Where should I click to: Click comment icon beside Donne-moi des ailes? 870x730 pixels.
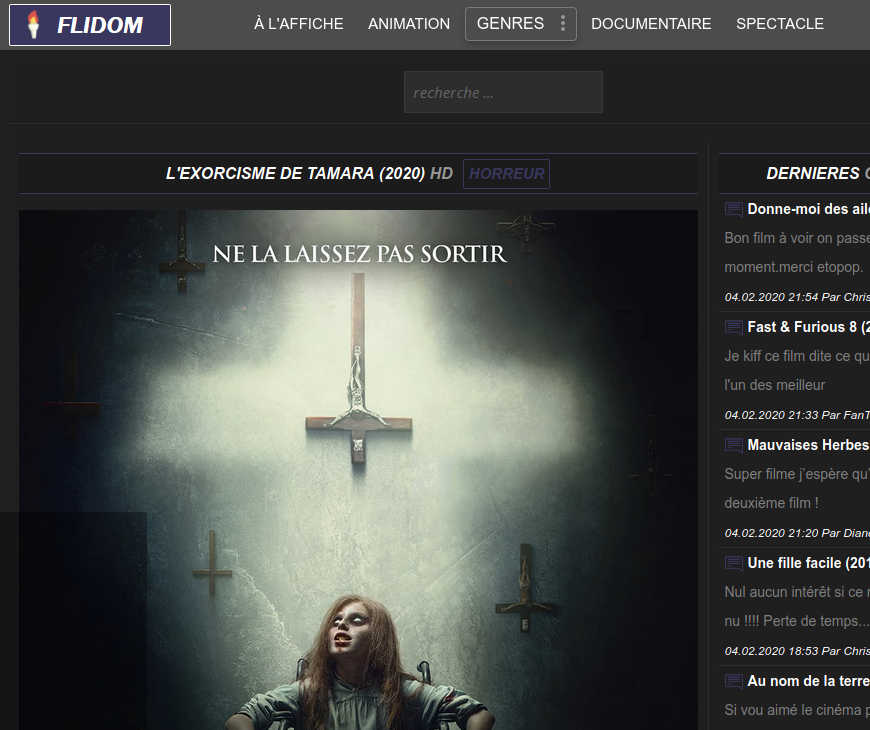(734, 210)
